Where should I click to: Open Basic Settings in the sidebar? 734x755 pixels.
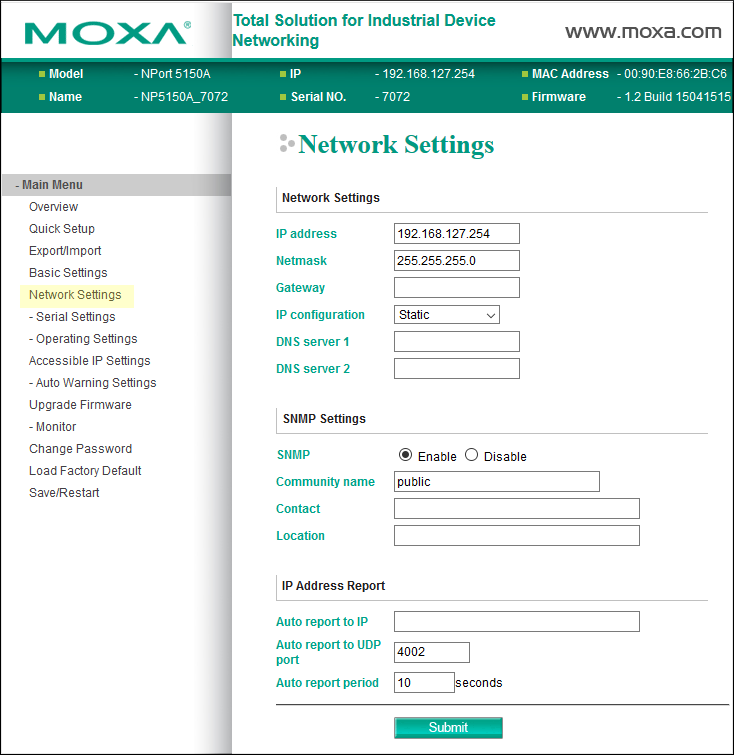tap(68, 273)
